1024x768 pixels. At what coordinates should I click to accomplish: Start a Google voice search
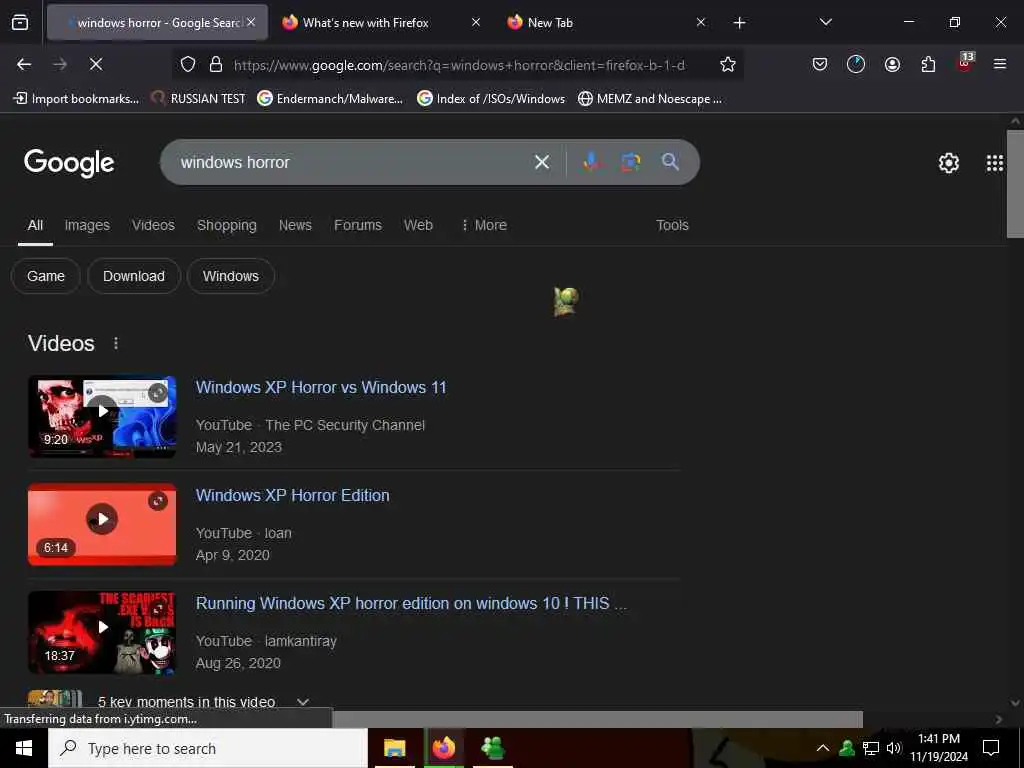[x=592, y=162]
